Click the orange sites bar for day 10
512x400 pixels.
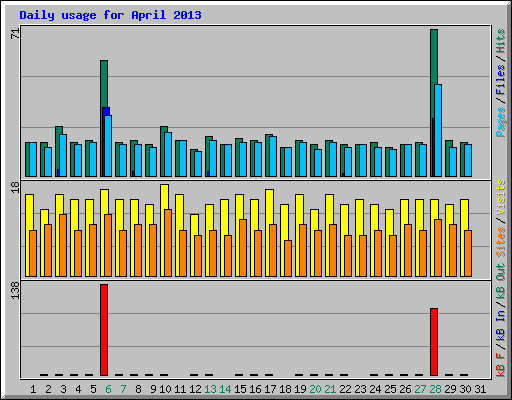click(168, 243)
